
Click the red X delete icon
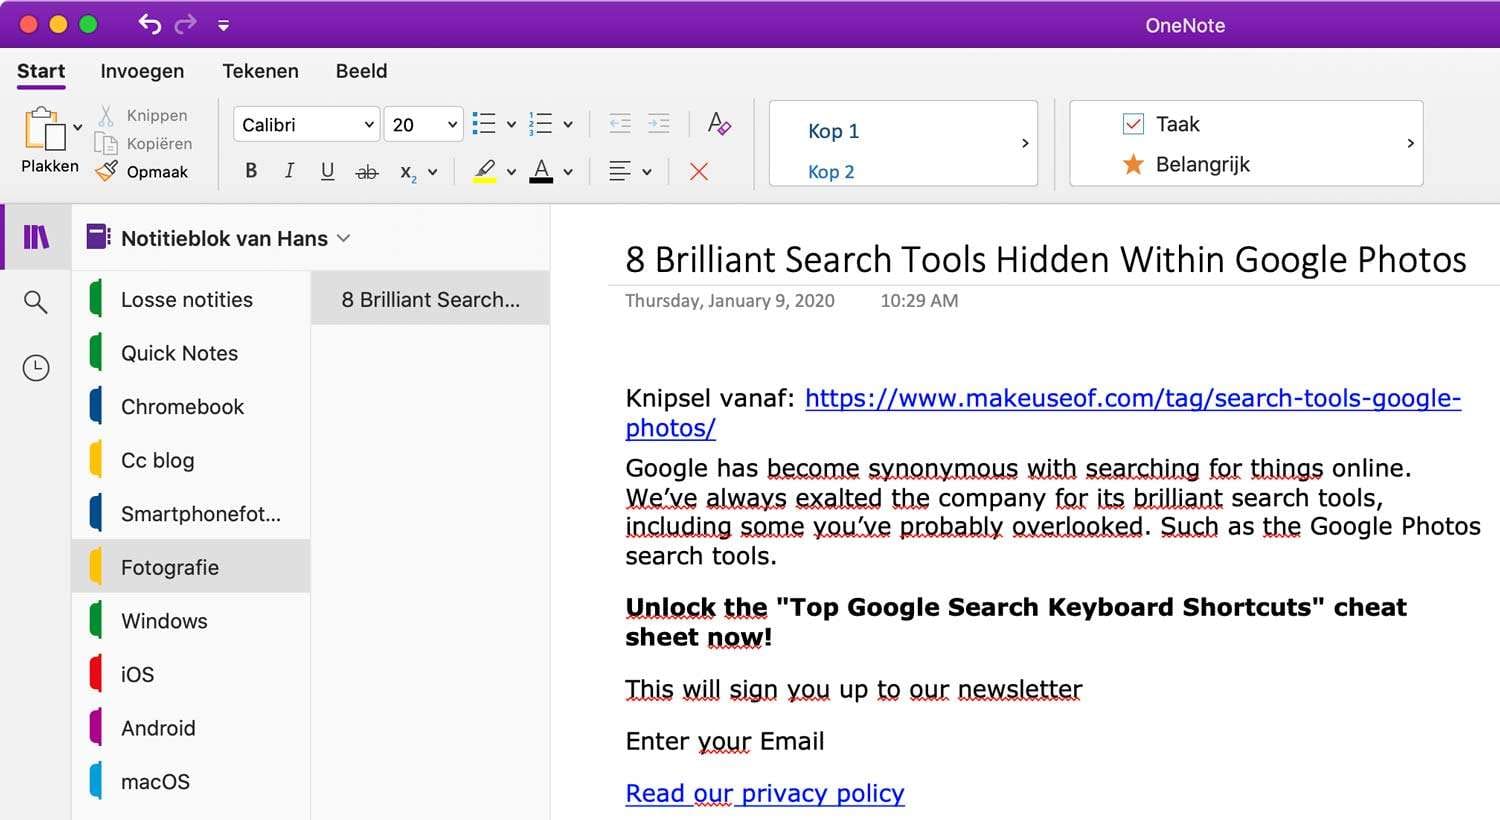click(699, 172)
